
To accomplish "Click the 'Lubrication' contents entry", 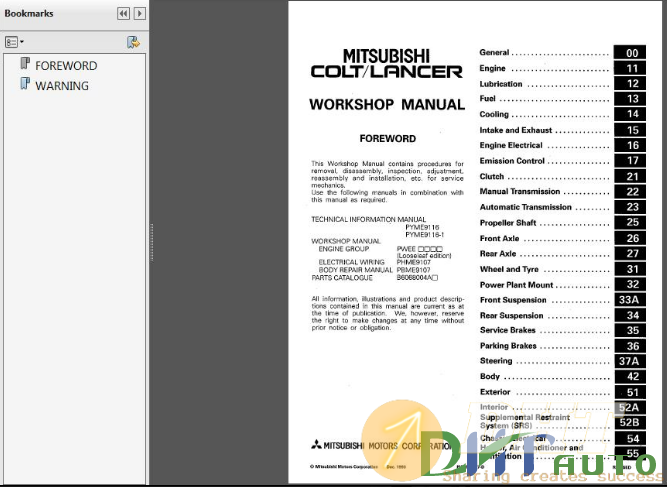I will pos(501,84).
